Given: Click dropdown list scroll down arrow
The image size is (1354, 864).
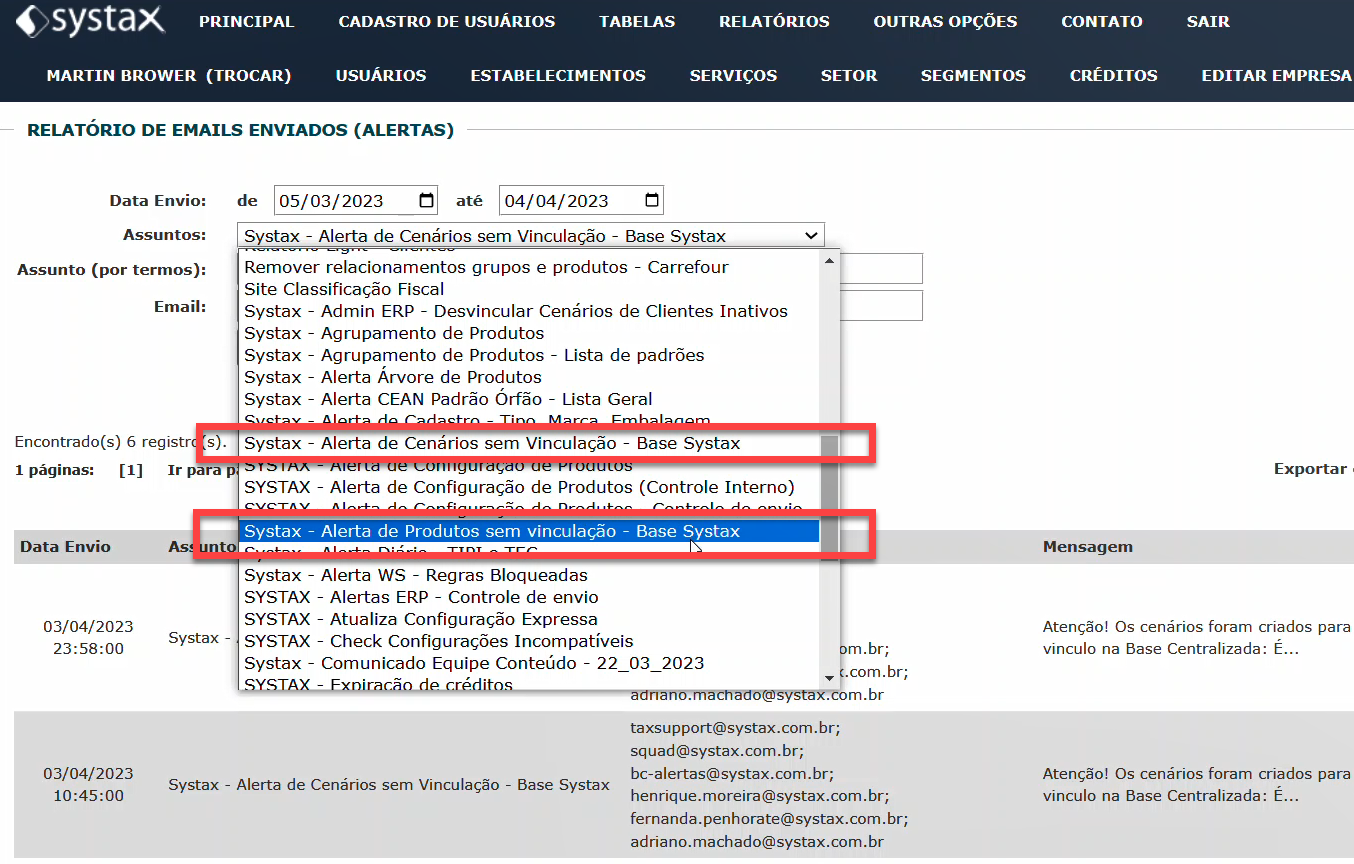Looking at the screenshot, I should (829, 680).
